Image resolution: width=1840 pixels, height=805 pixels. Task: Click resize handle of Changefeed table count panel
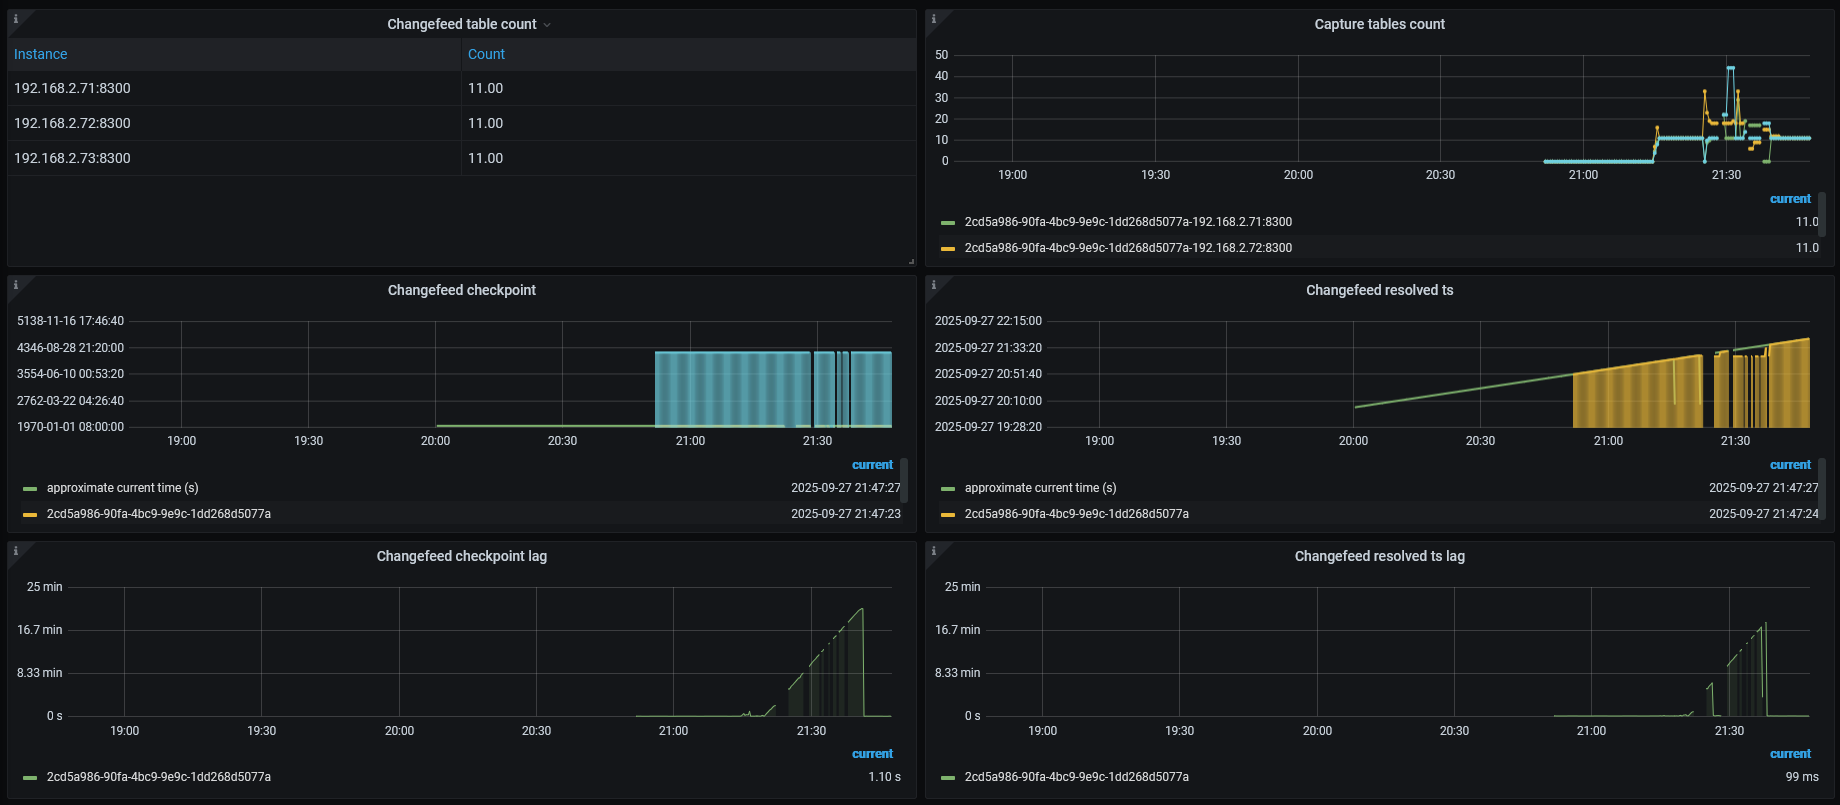(910, 261)
